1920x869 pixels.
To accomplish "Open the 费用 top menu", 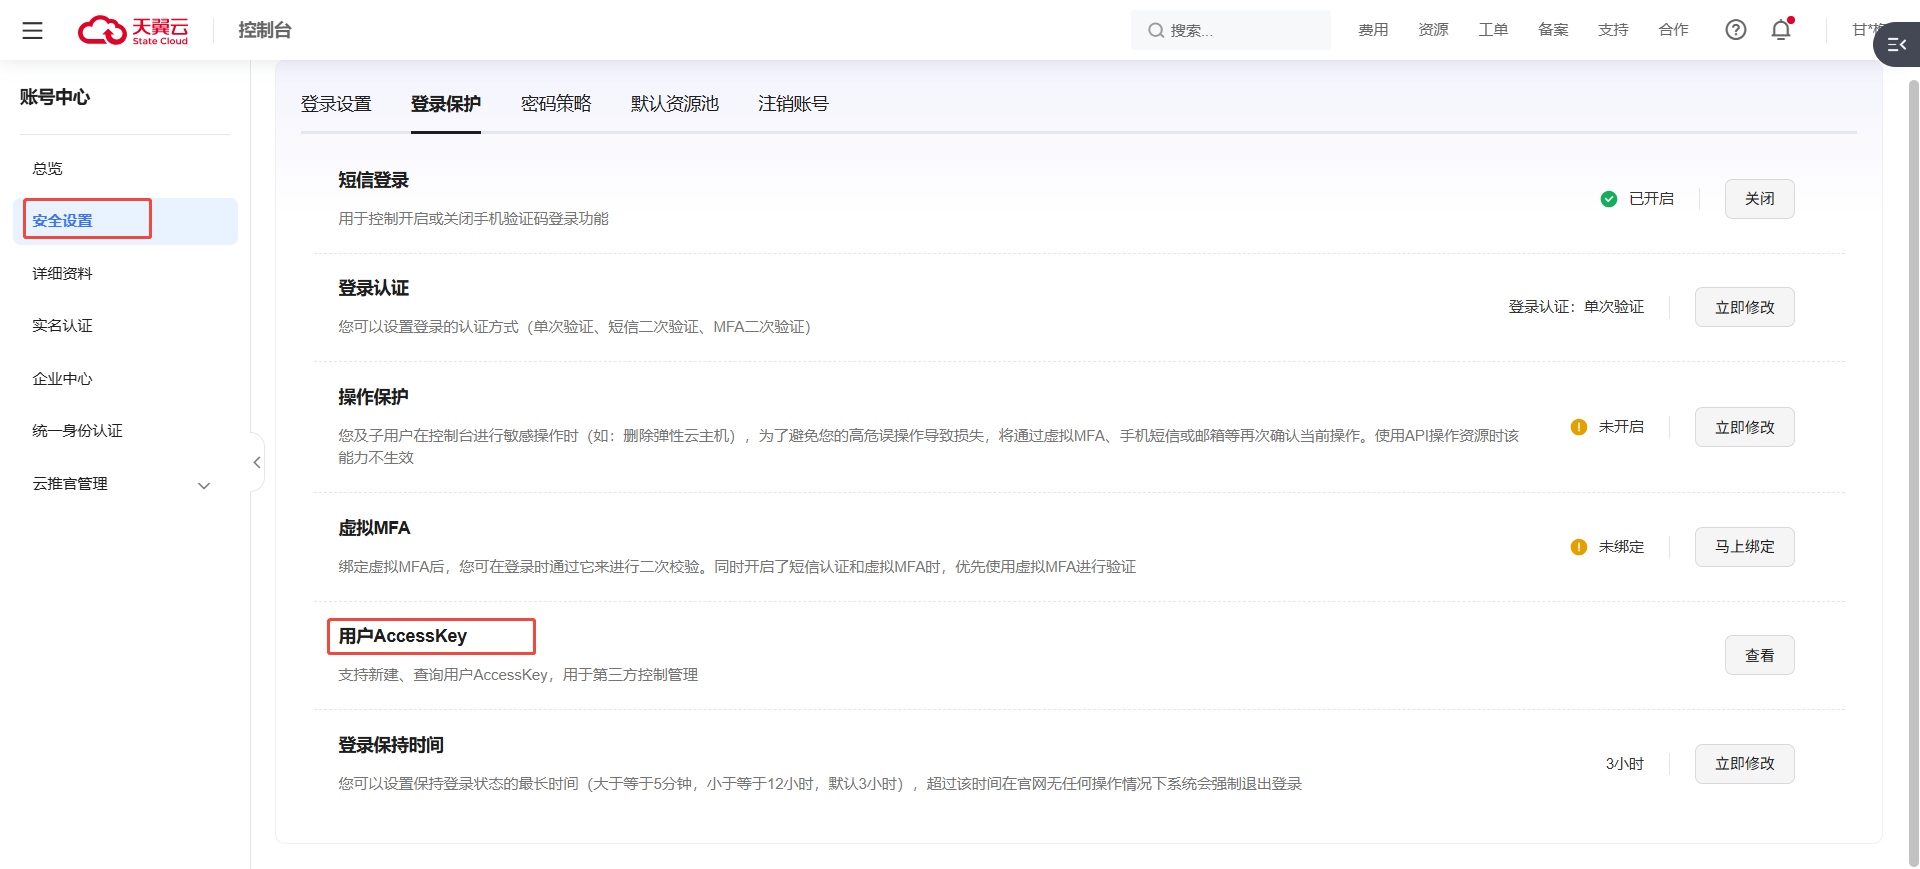I will (1373, 30).
